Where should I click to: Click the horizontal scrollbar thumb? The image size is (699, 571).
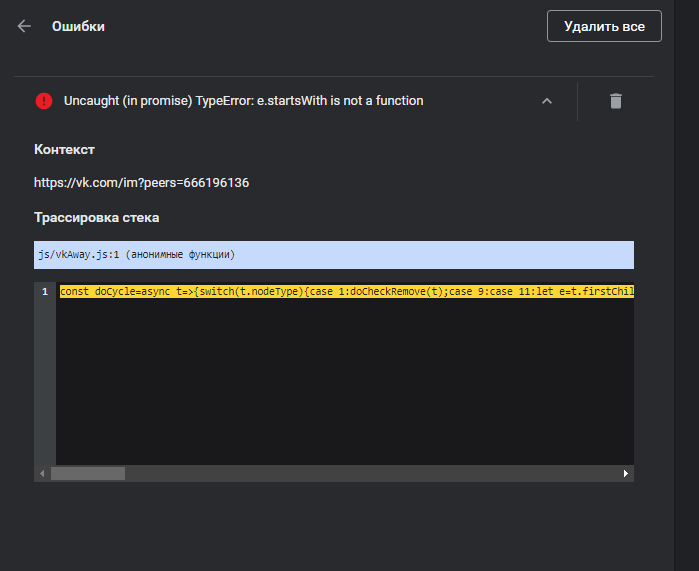[x=88, y=473]
